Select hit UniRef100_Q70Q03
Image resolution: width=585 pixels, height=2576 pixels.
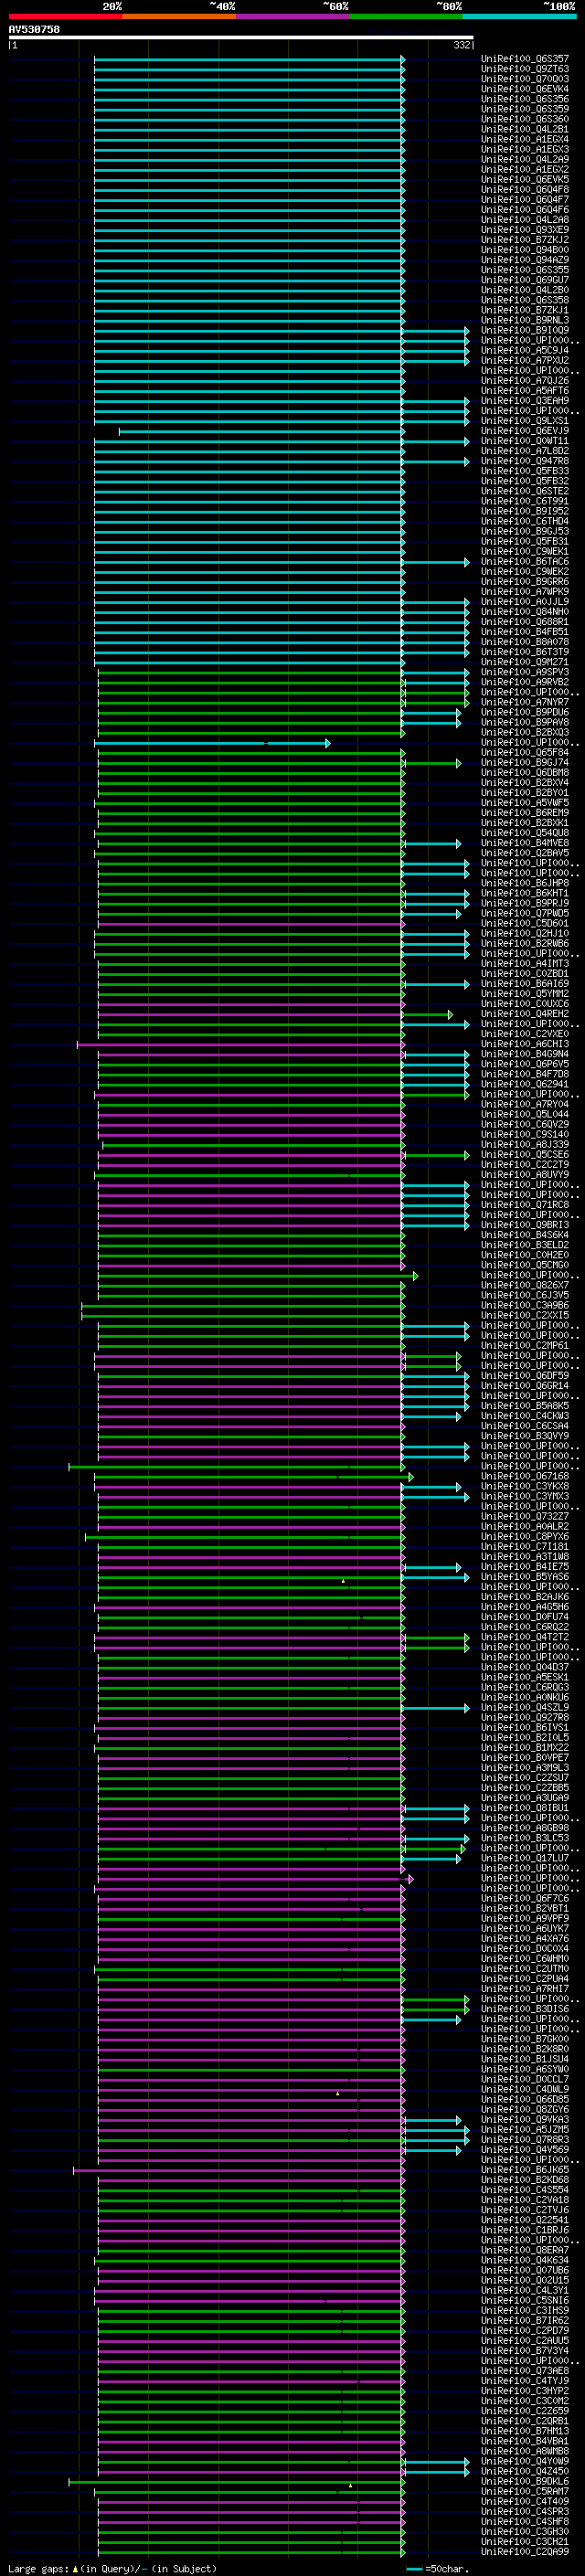coord(525,79)
